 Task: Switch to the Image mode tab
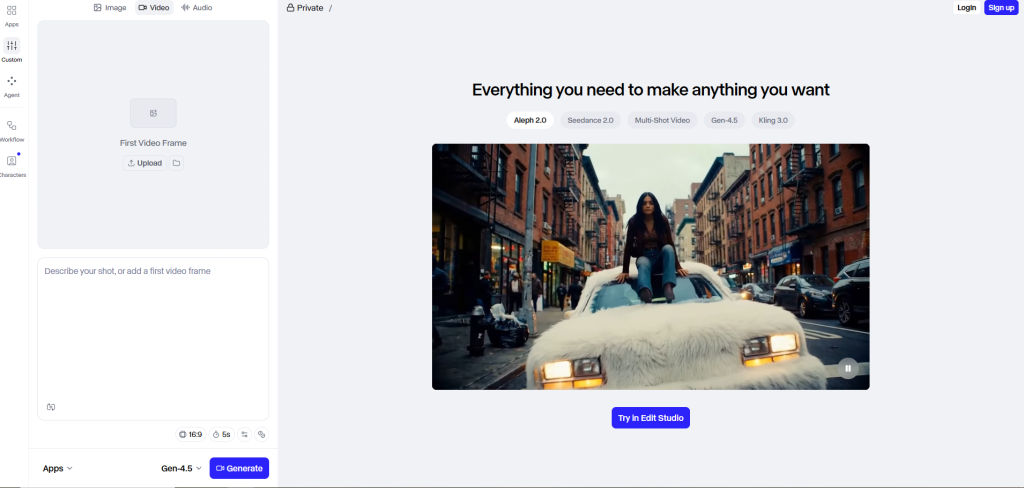coord(110,8)
